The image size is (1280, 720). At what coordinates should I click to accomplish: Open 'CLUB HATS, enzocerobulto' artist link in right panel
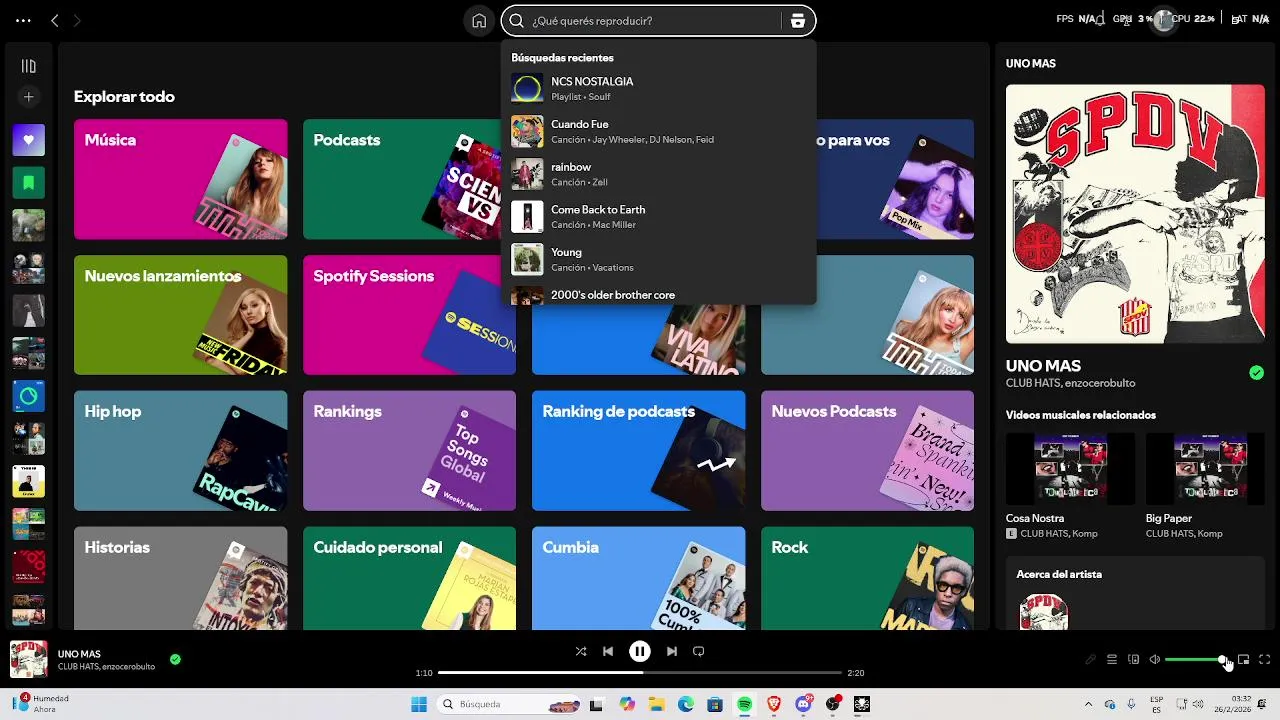pos(1071,383)
